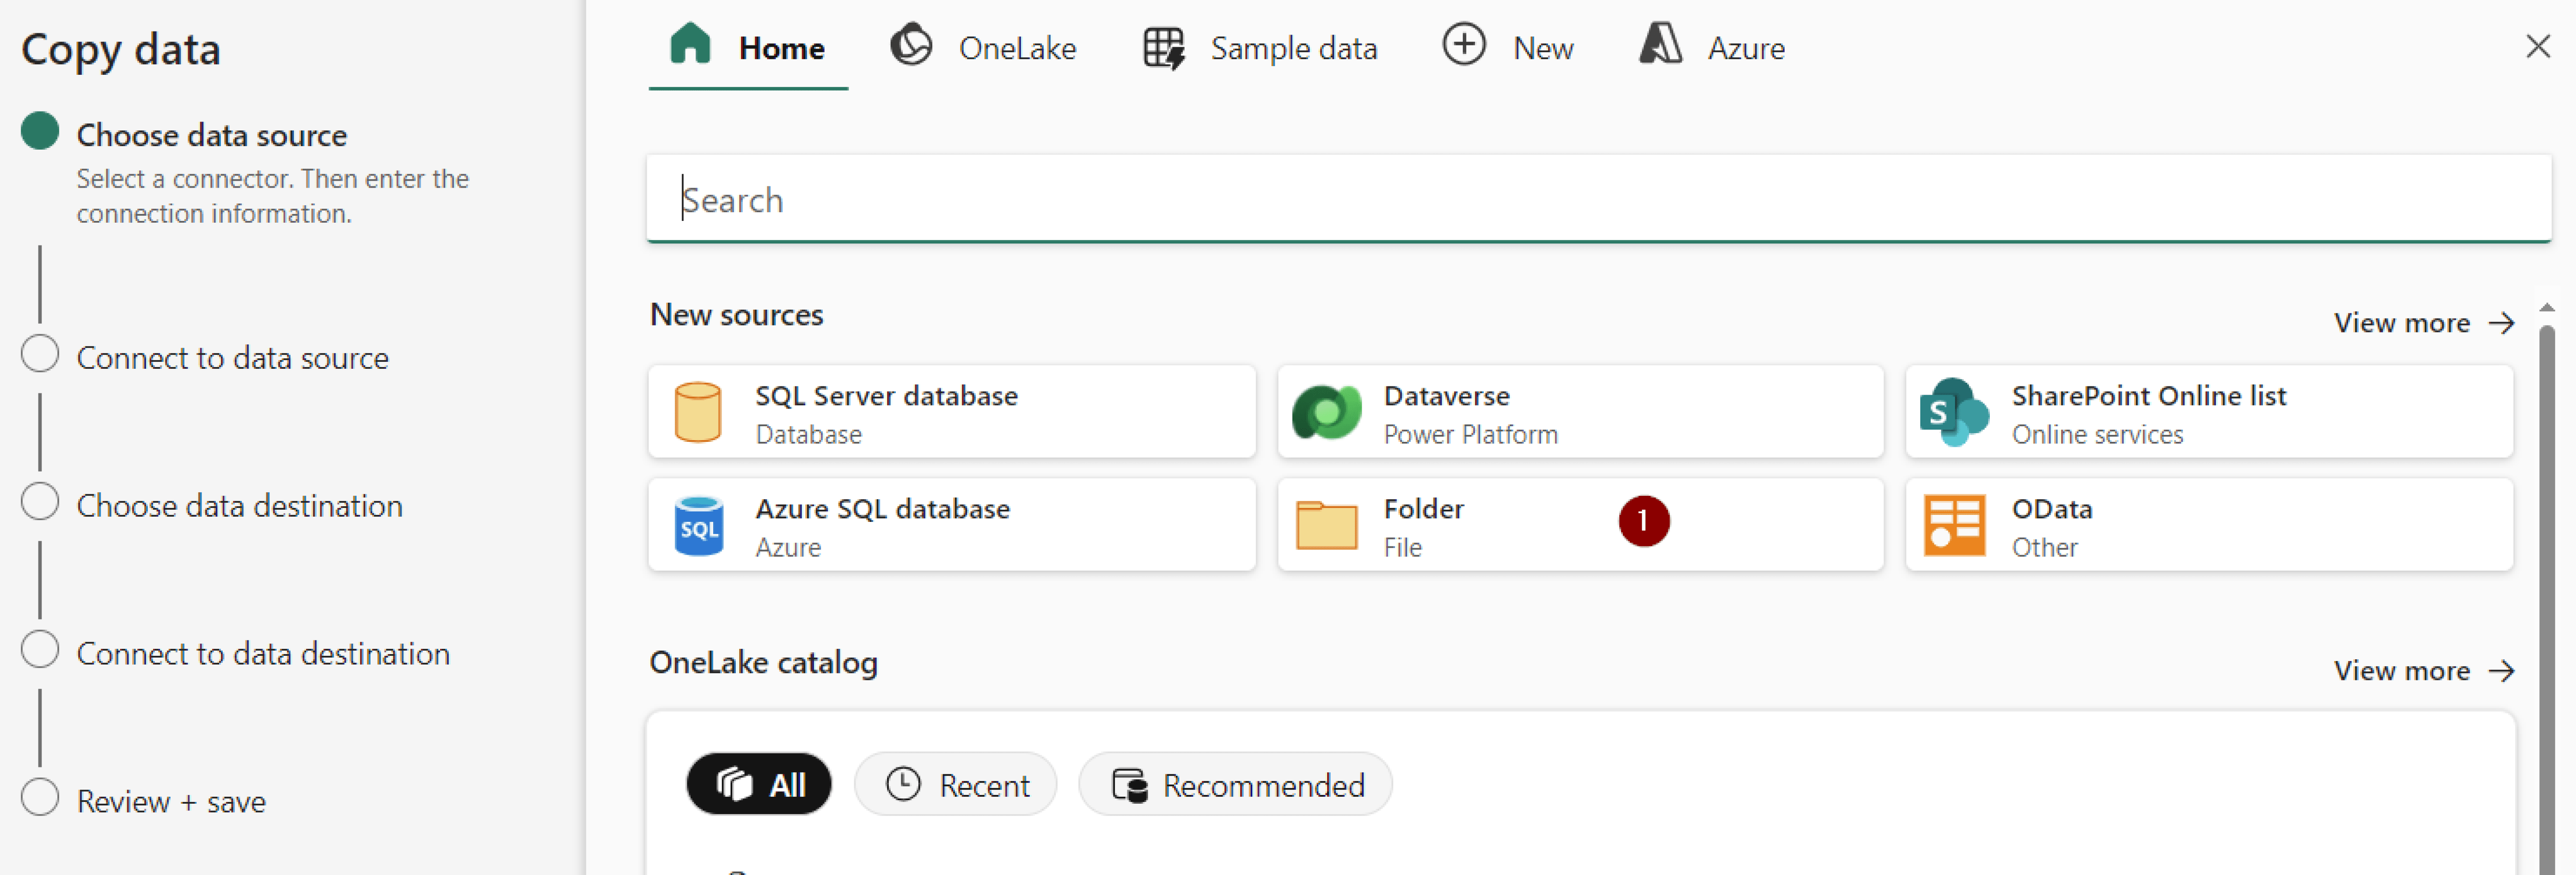Screen dimensions: 2576x875
Task: Click the Azure logo icon
Action: (x=1661, y=45)
